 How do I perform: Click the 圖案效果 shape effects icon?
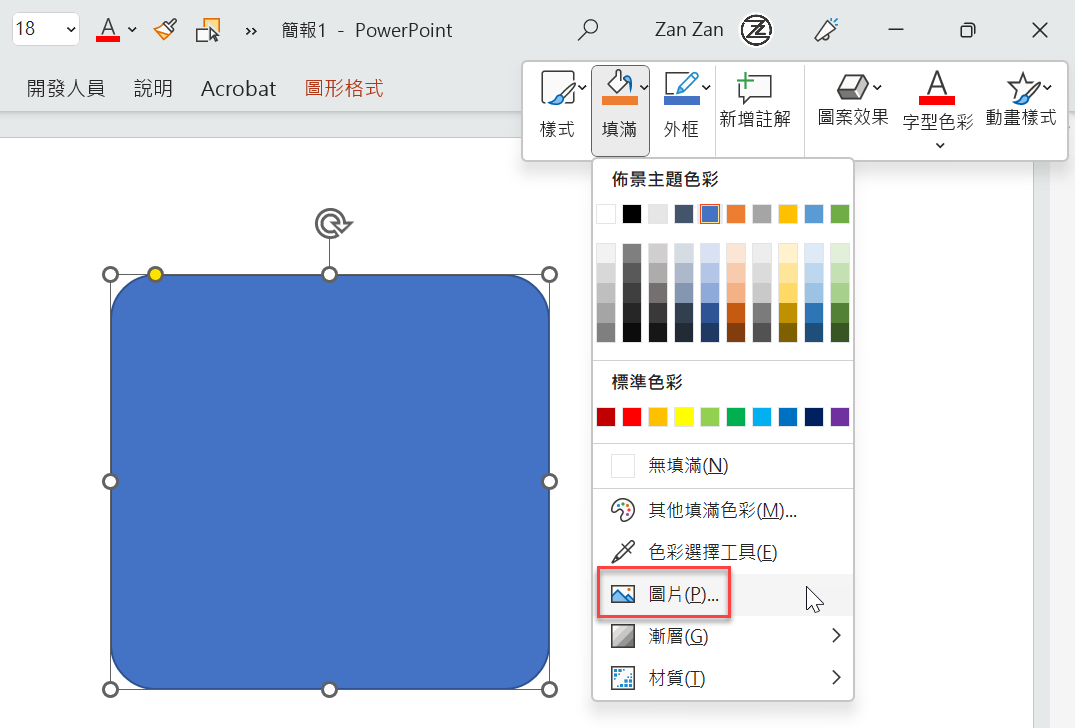pyautogui.click(x=852, y=87)
